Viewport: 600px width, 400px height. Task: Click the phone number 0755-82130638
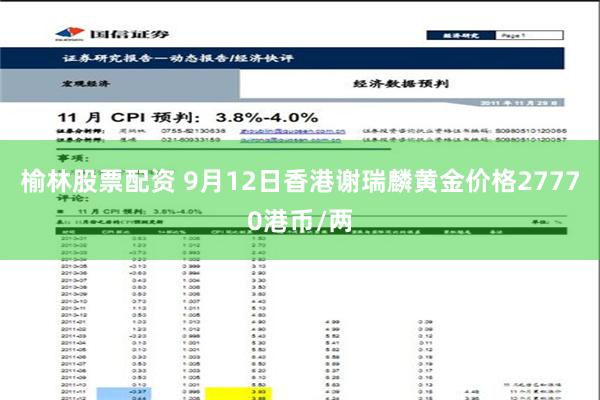[193, 131]
